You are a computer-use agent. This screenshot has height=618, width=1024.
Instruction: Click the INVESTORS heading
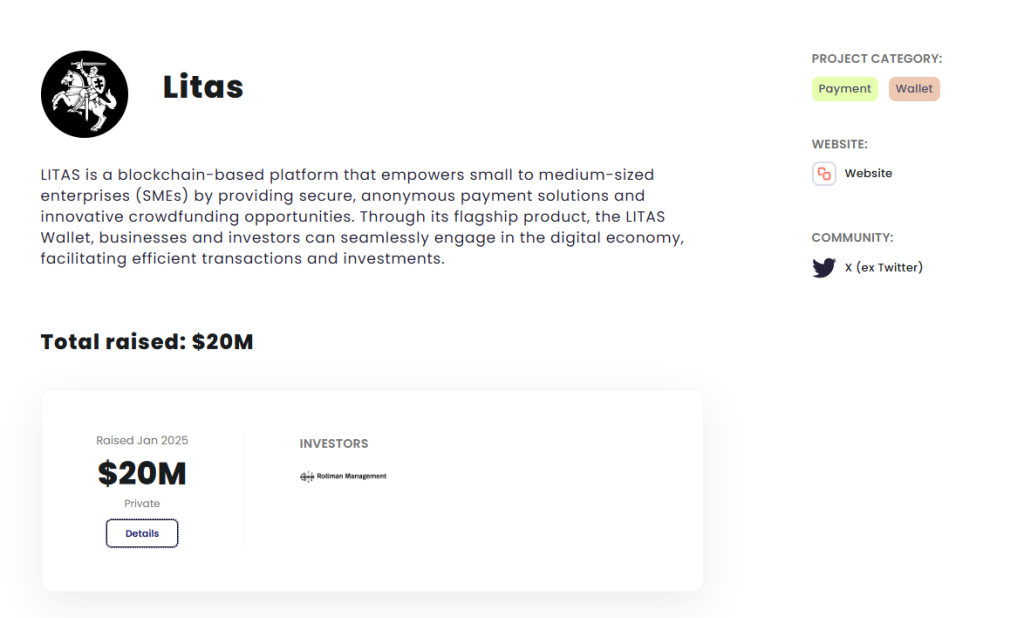click(334, 444)
